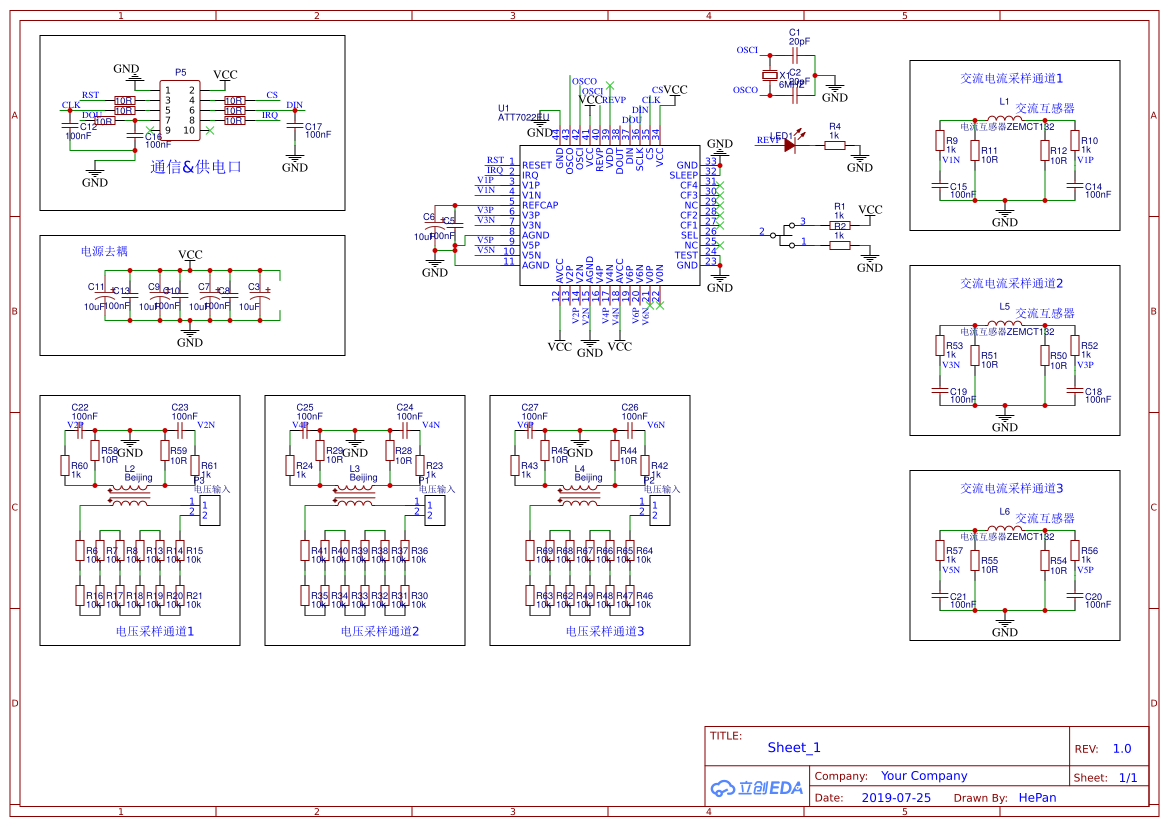
Task: Select resistor R4 beside LED1
Action: tap(835, 145)
